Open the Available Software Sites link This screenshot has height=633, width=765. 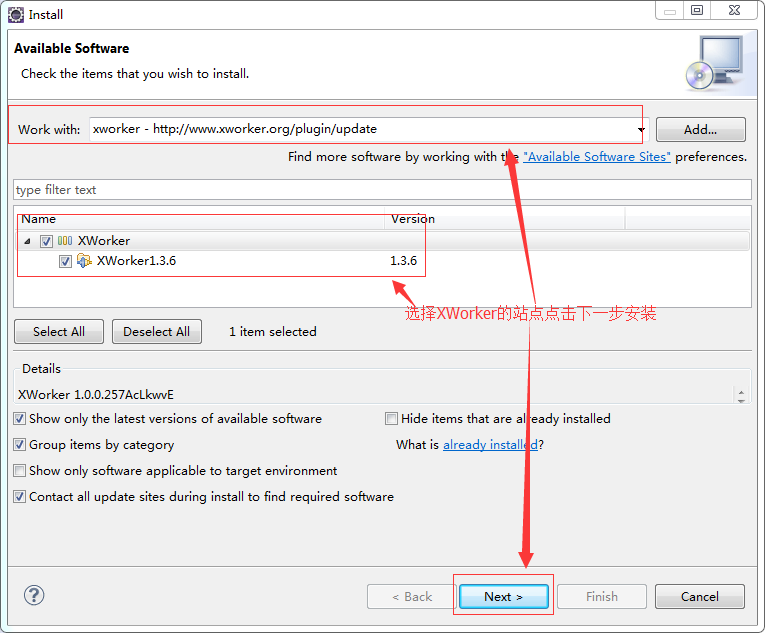click(x=597, y=157)
